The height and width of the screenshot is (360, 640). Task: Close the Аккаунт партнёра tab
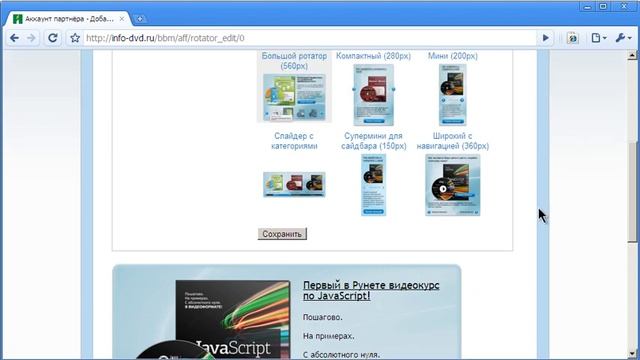tap(122, 19)
